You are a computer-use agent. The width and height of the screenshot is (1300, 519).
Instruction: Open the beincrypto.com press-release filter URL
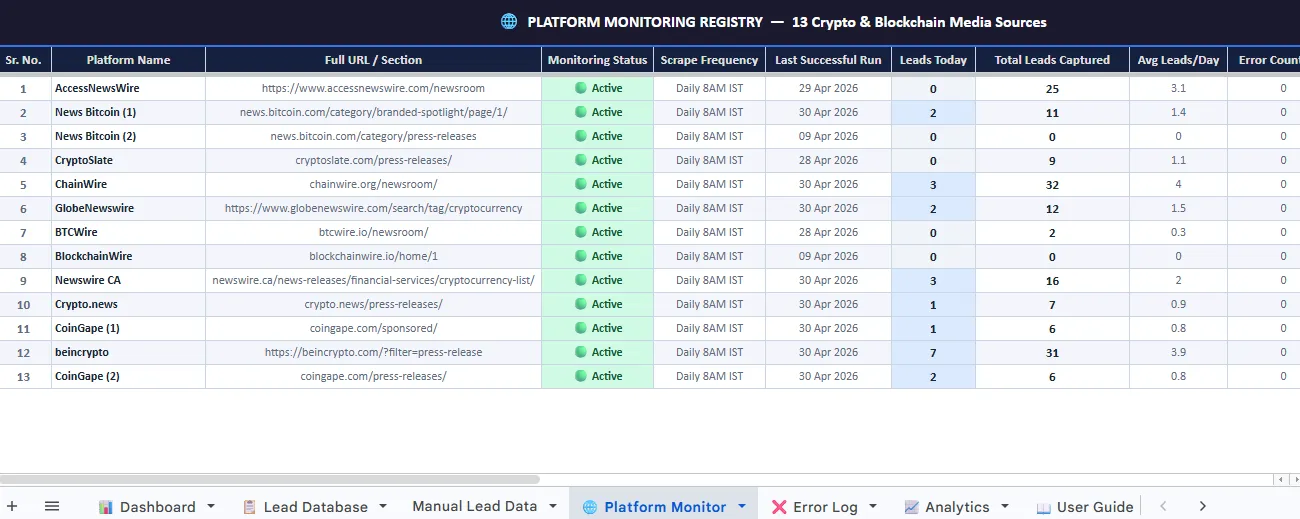click(373, 352)
